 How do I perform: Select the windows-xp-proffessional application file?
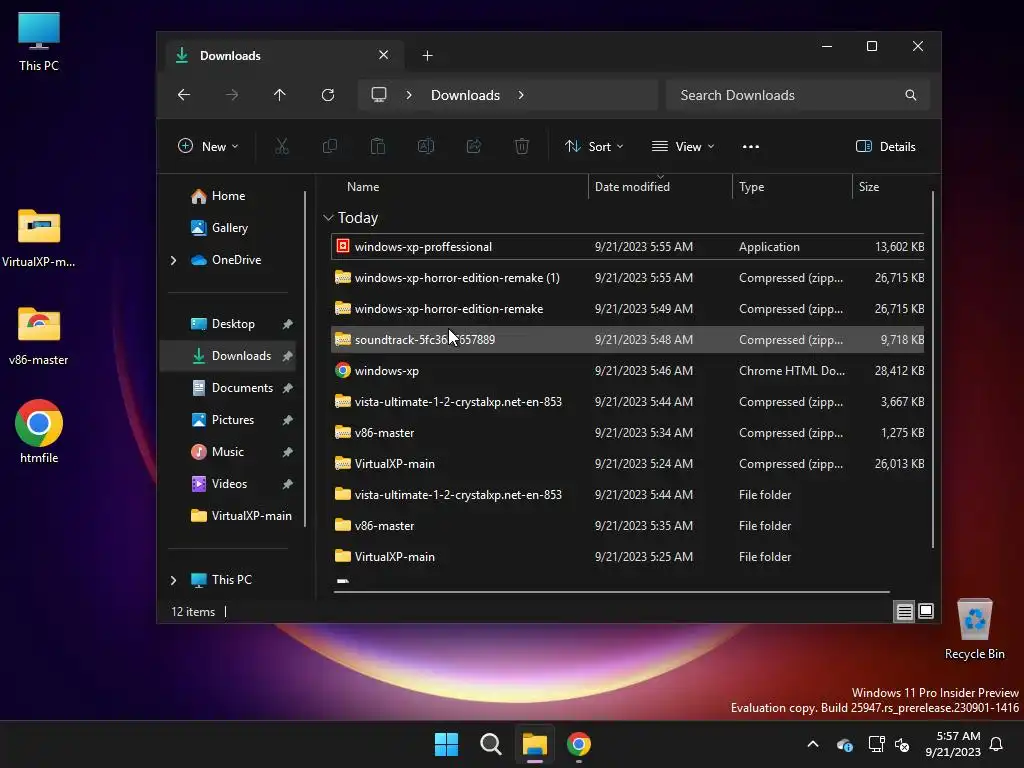[x=627, y=247]
